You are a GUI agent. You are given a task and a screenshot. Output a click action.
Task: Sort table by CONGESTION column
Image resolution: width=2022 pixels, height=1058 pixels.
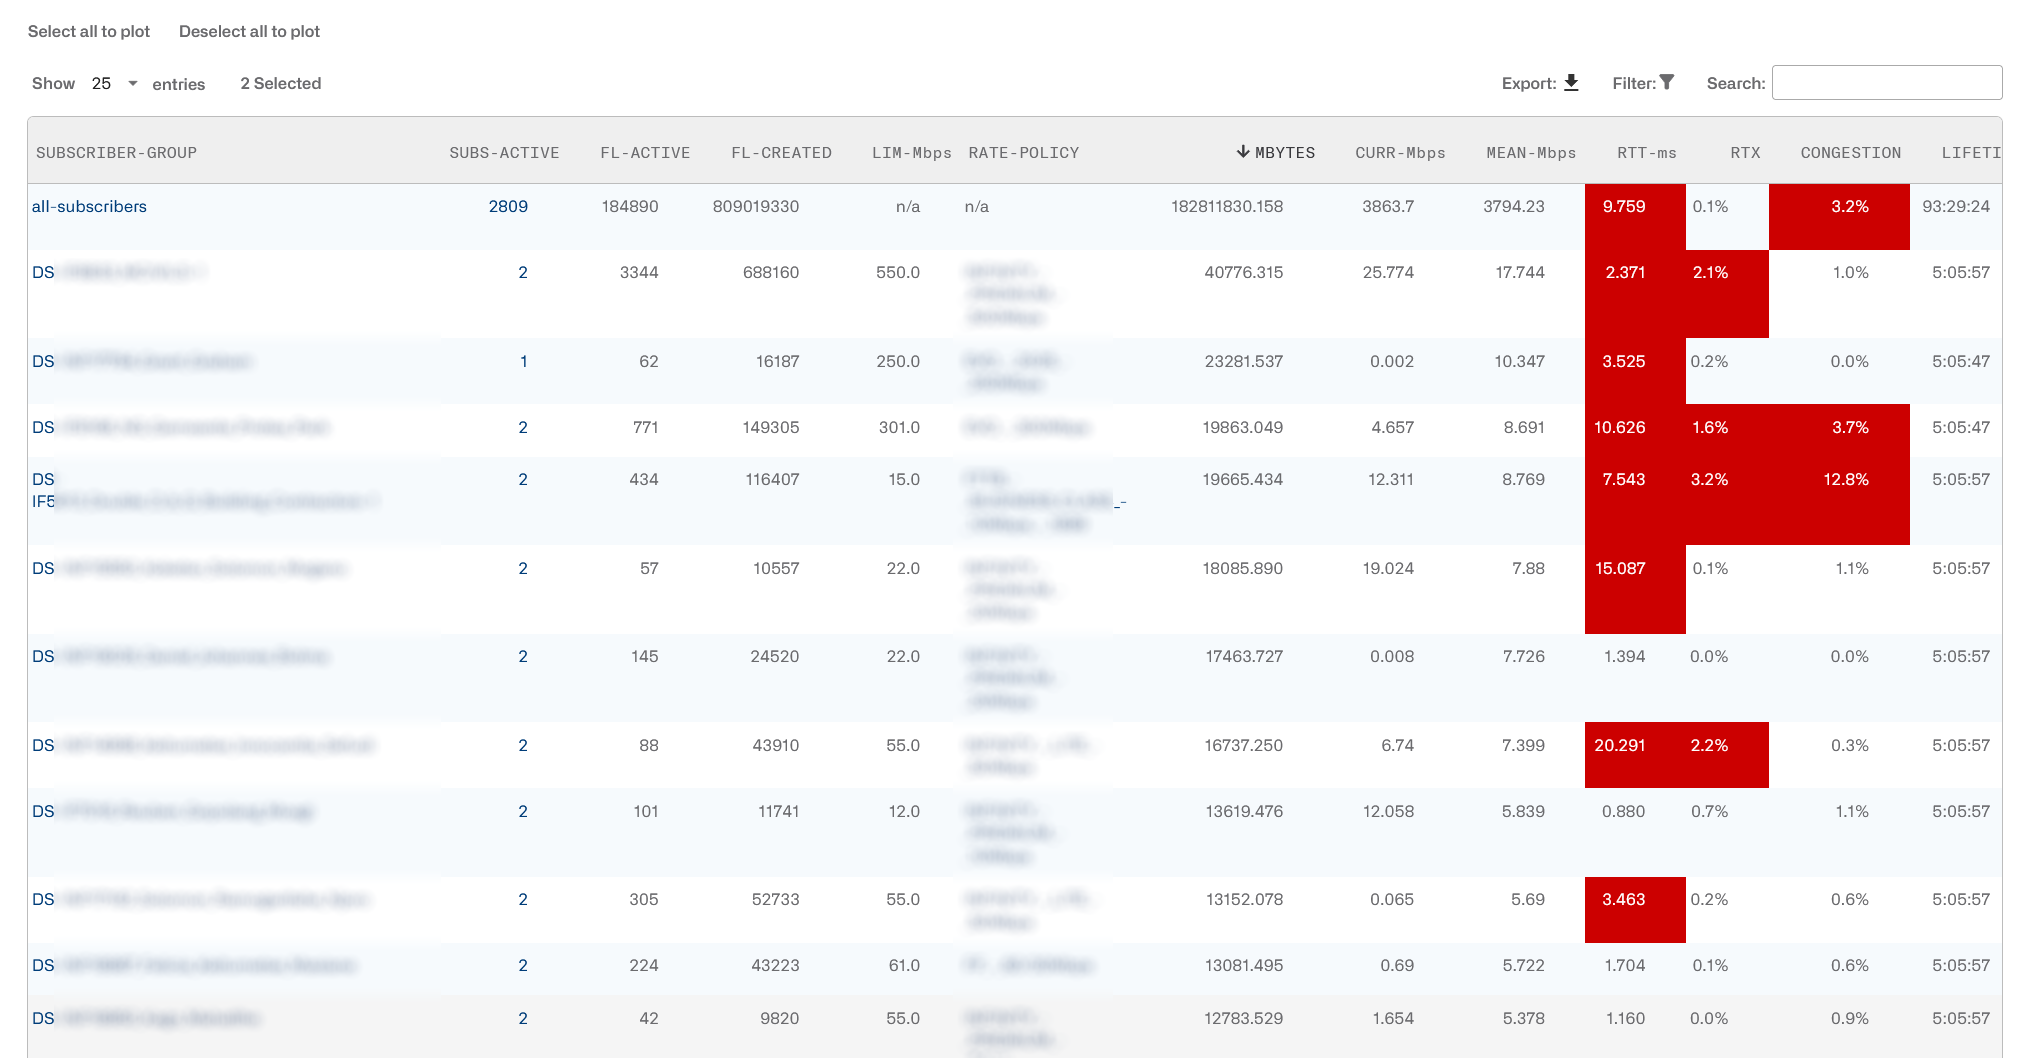[x=1851, y=153]
